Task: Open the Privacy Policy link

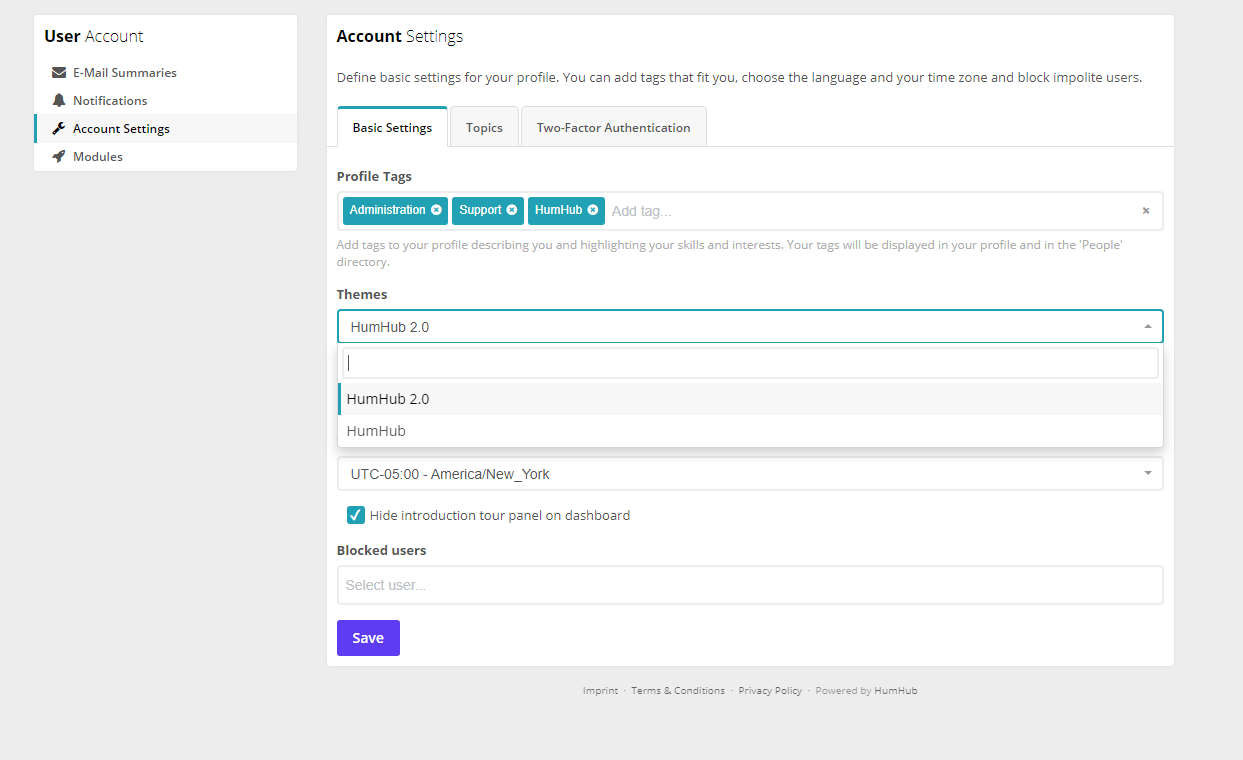Action: point(770,690)
